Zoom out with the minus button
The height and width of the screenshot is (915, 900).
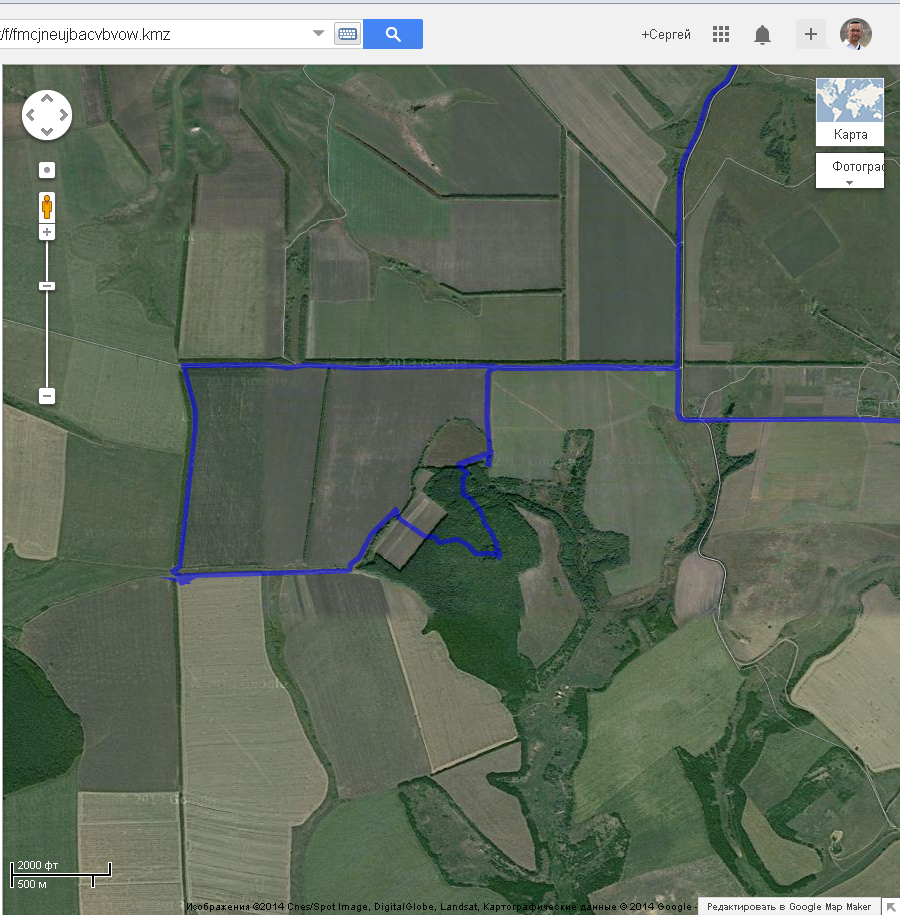(47, 396)
